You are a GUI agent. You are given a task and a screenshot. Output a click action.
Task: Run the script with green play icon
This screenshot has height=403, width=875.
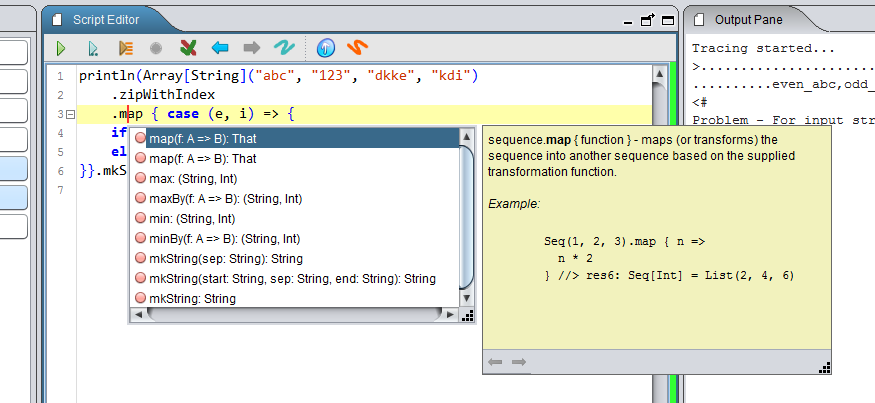coord(61,49)
